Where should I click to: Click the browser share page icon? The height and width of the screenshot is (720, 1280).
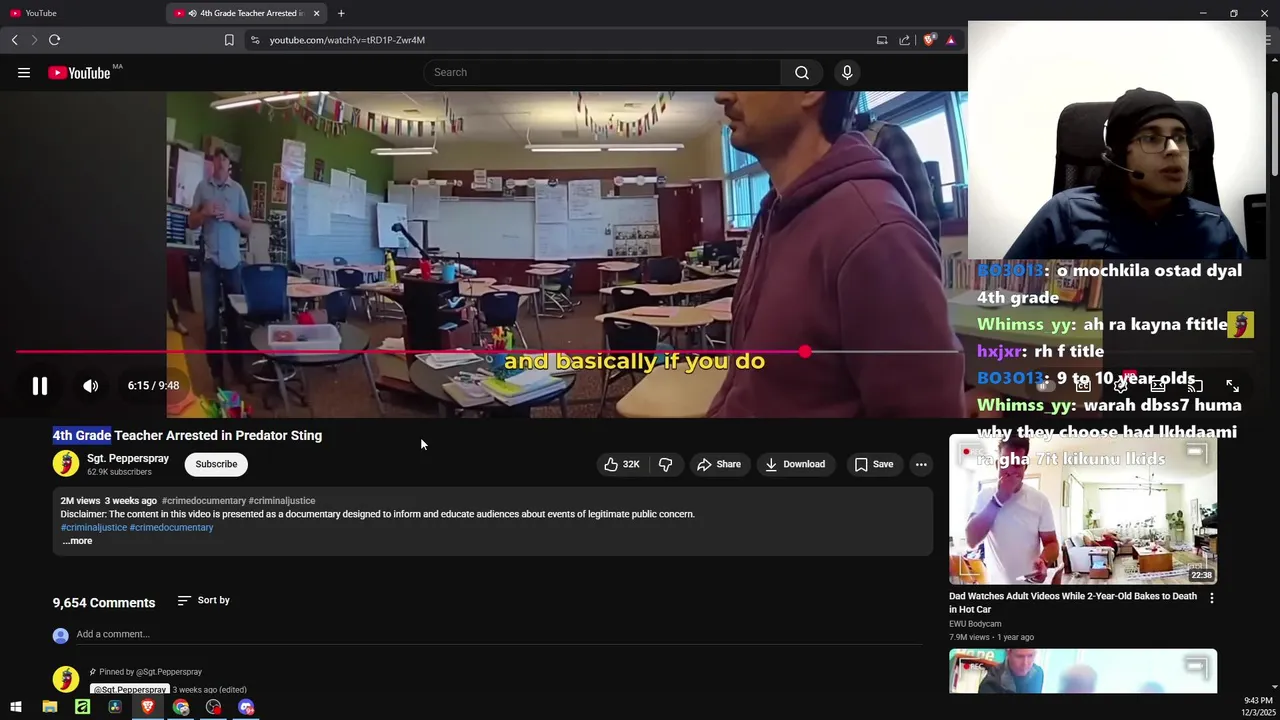(905, 40)
